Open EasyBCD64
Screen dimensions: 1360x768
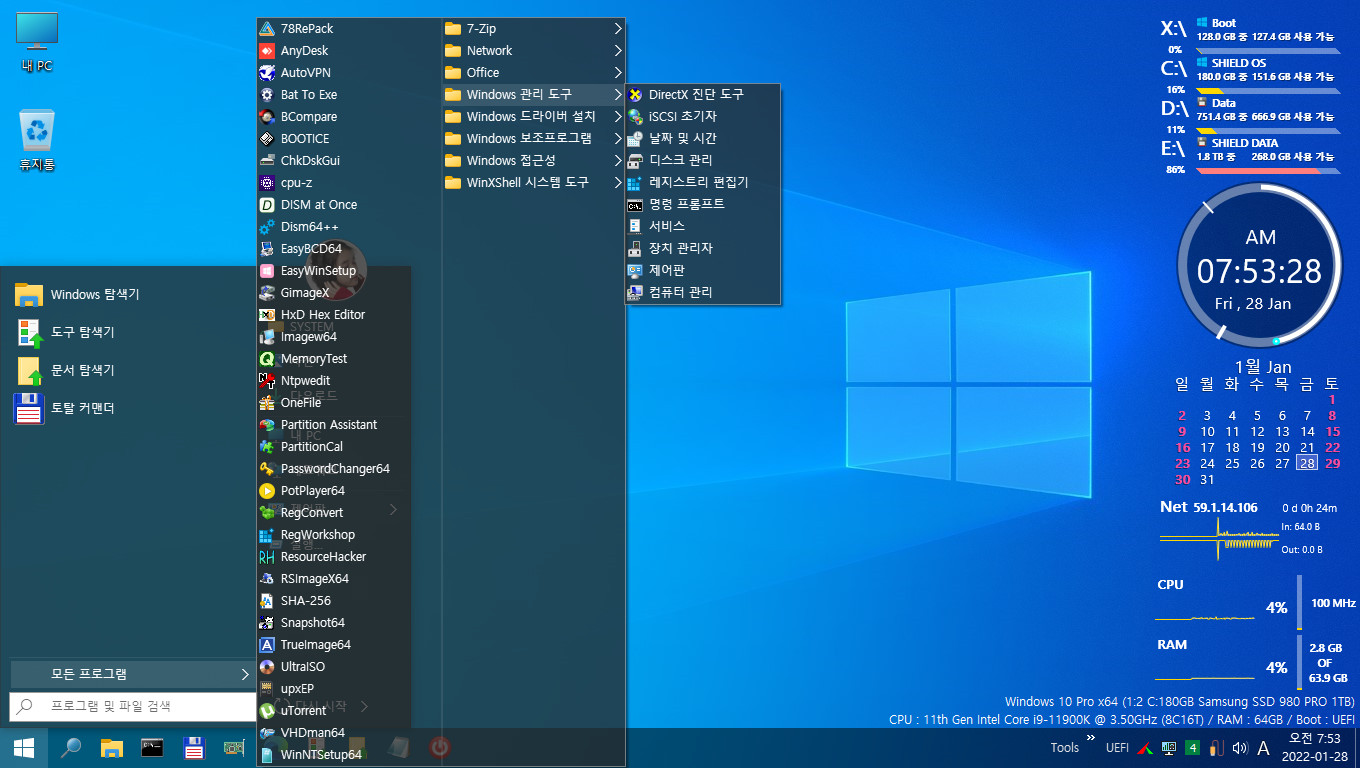point(349,248)
